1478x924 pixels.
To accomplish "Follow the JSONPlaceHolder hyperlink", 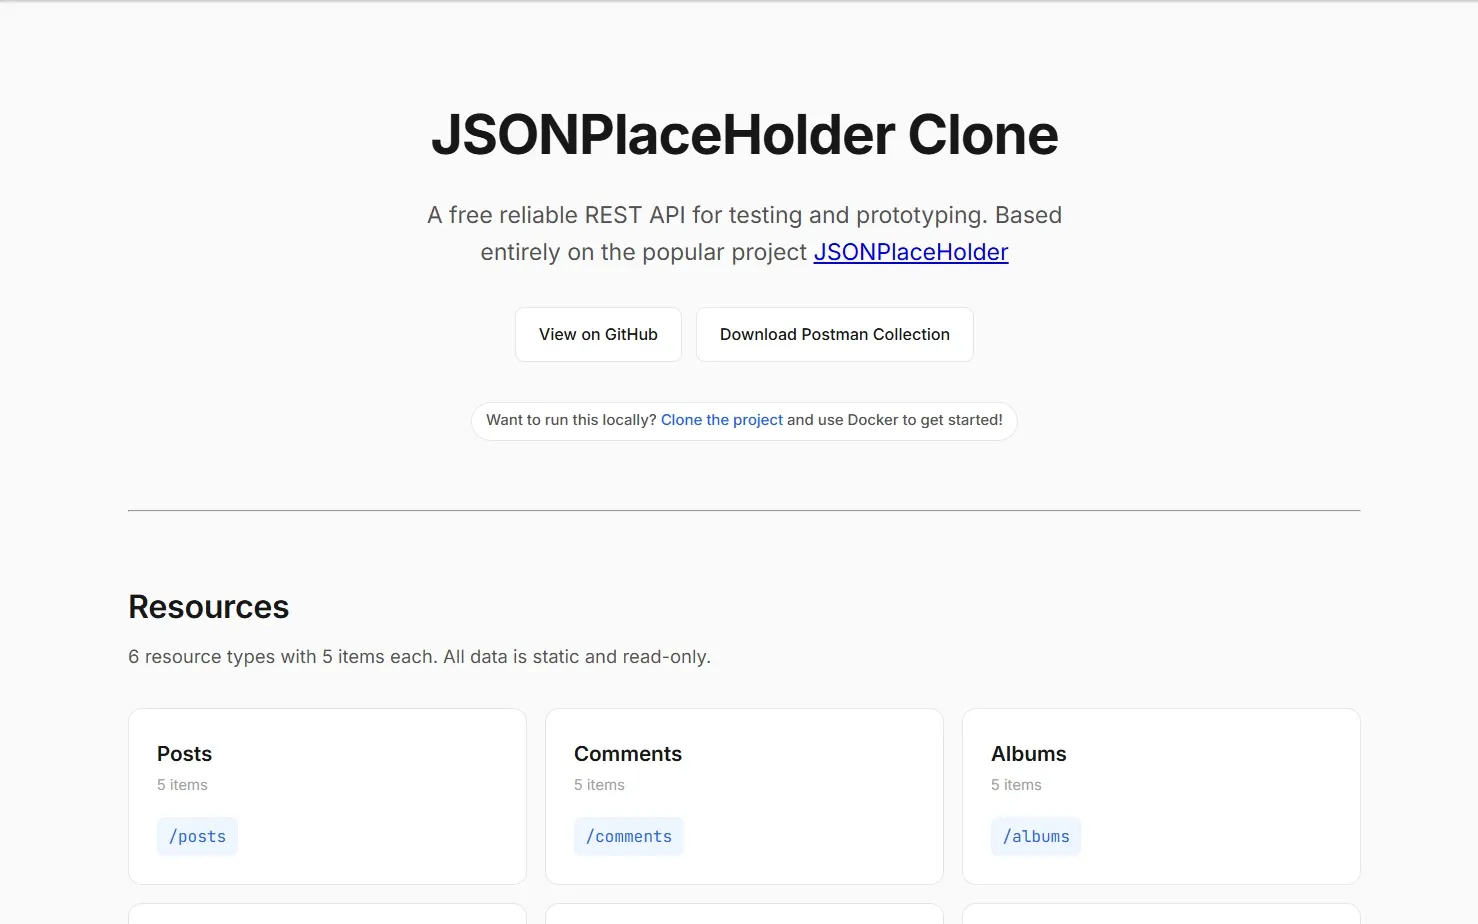I will pyautogui.click(x=911, y=252).
